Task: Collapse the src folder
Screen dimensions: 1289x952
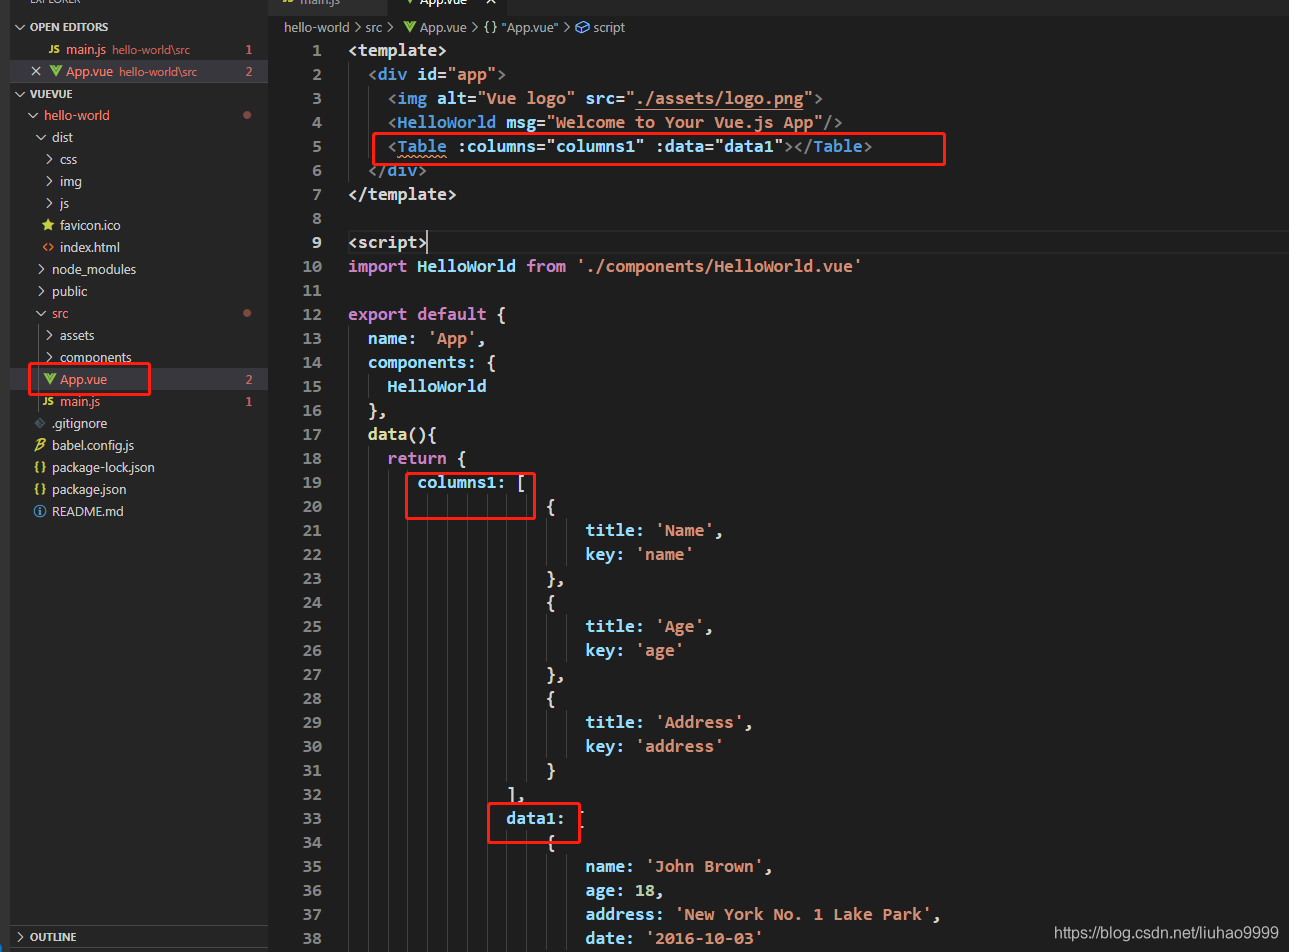Action: [x=41, y=313]
